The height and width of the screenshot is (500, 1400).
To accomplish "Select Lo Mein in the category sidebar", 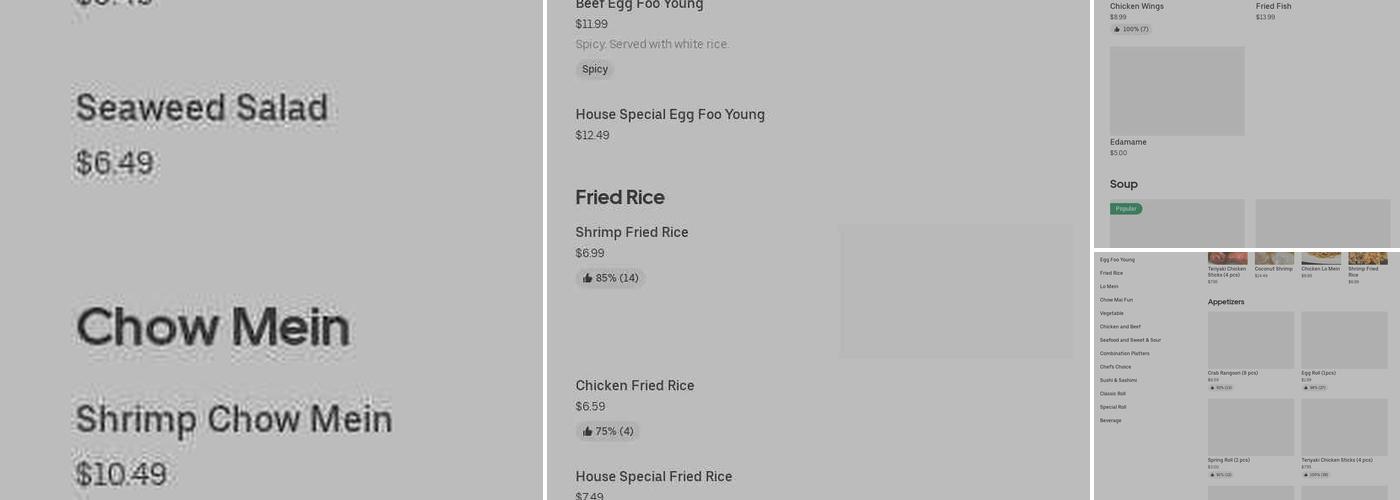I will coord(1109,287).
